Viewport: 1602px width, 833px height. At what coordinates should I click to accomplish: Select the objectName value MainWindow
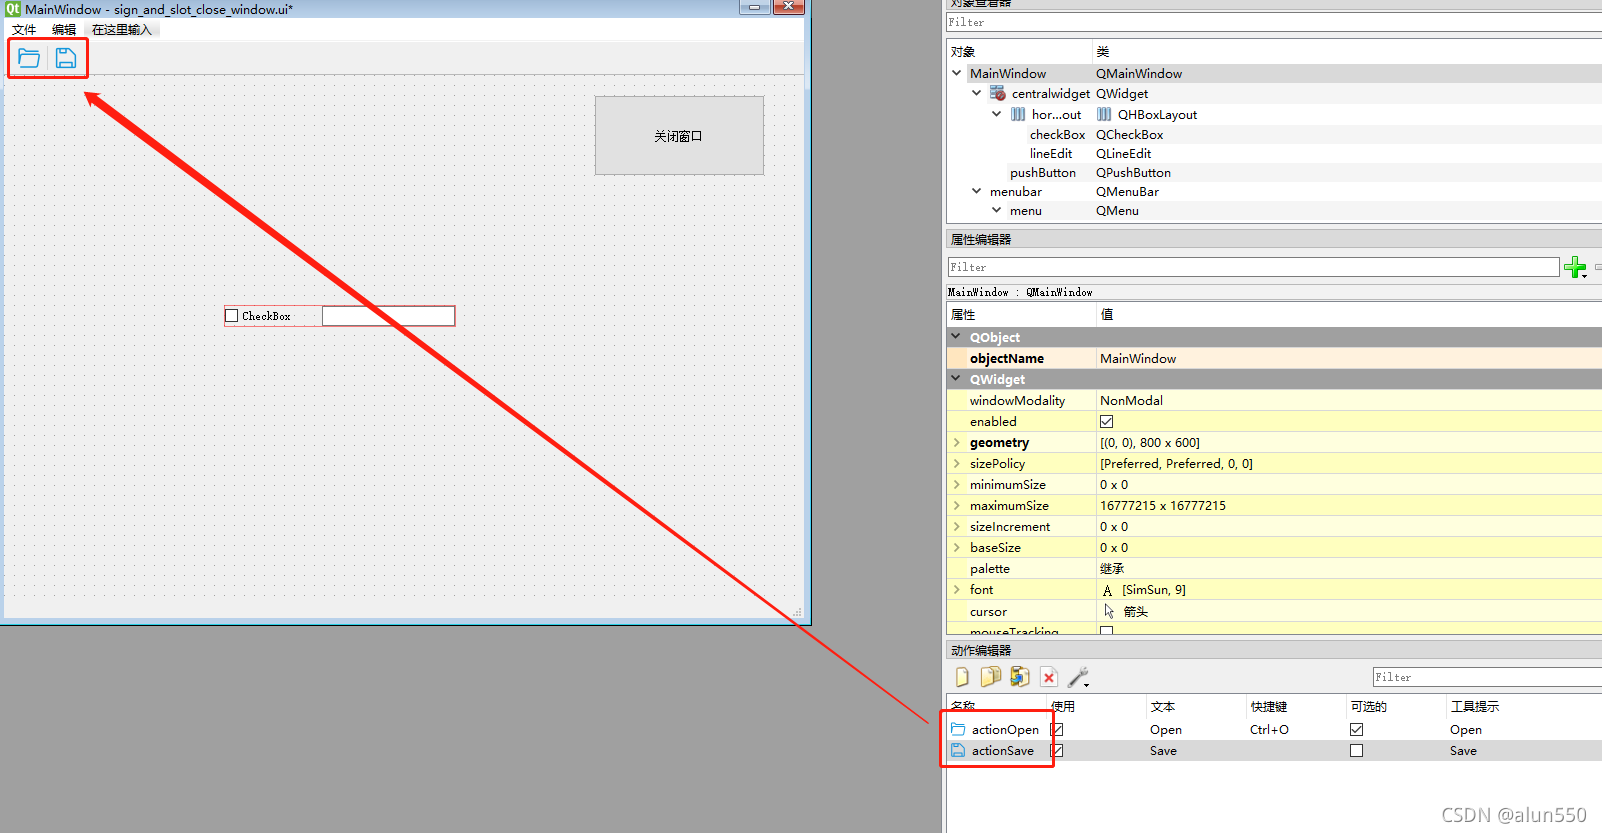[1138, 358]
